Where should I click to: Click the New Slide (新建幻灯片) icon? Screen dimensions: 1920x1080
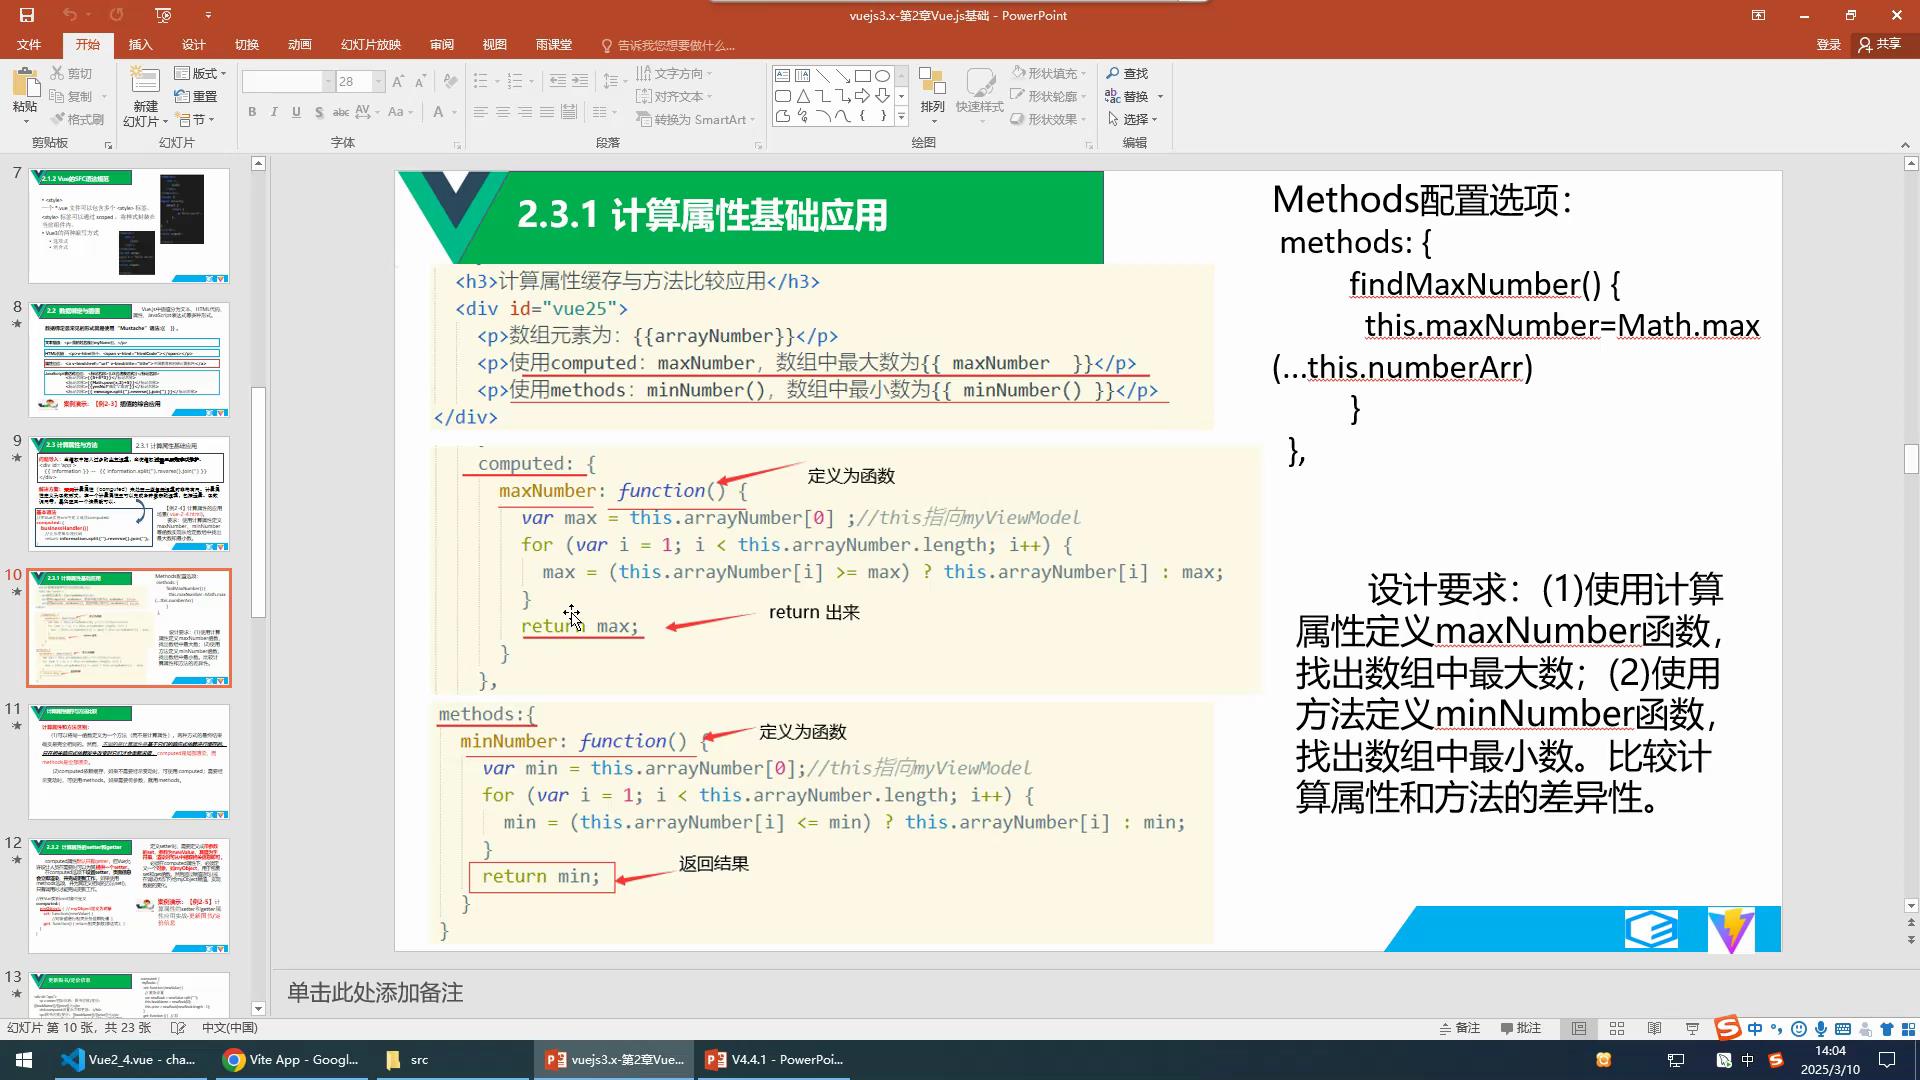pos(145,84)
